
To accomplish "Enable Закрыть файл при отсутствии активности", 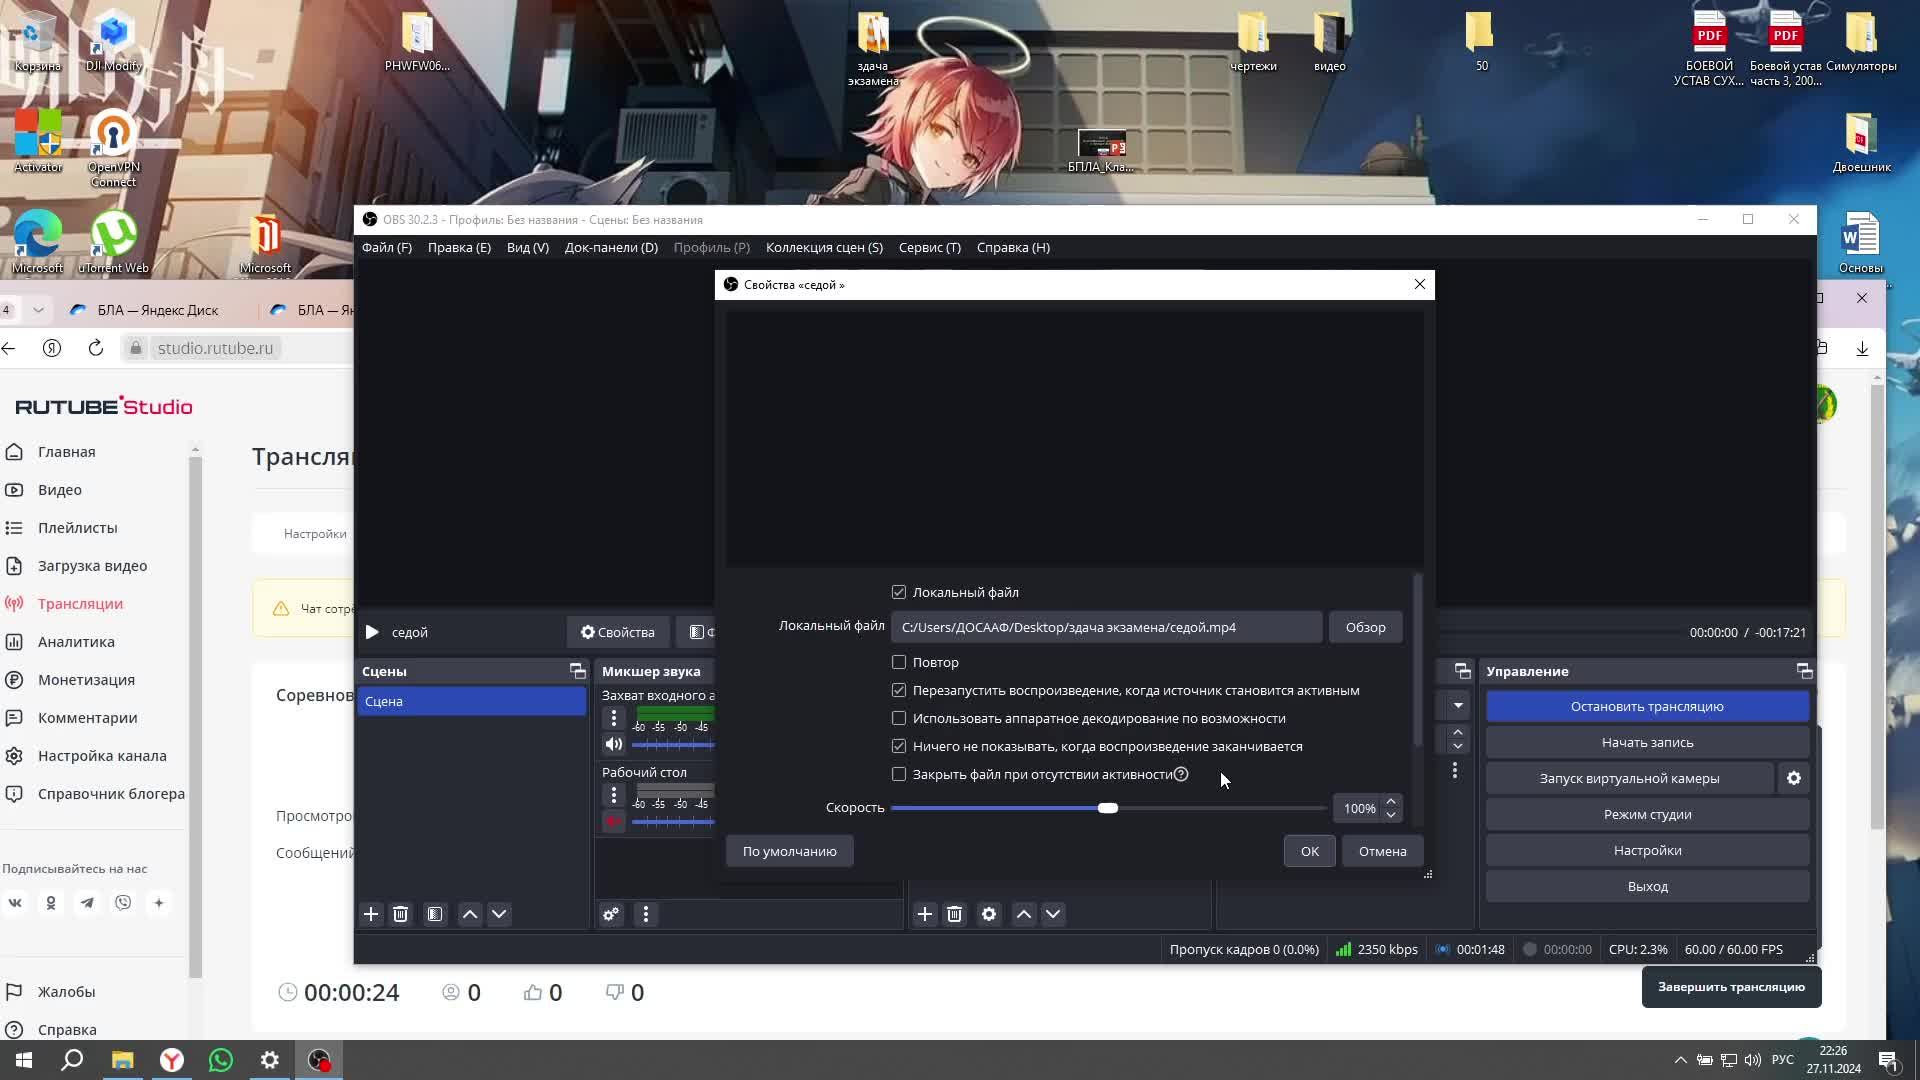I will [899, 774].
